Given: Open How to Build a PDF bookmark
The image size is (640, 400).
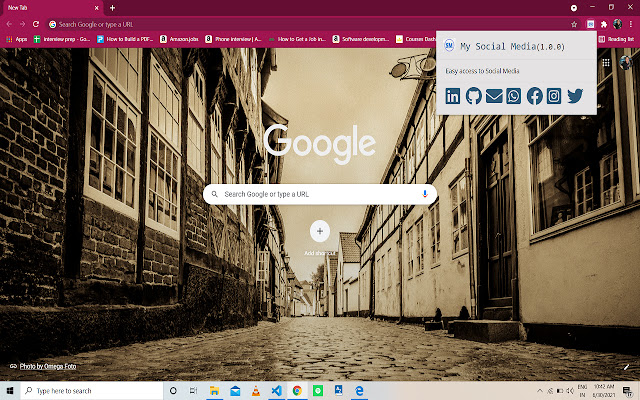Looking at the screenshot, I should pyautogui.click(x=125, y=39).
